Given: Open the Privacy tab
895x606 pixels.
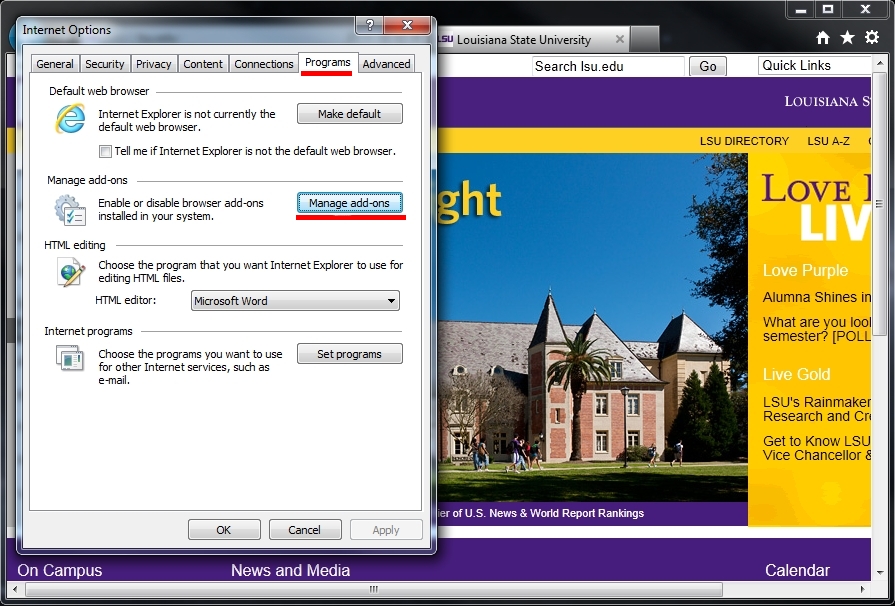Looking at the screenshot, I should [x=154, y=64].
